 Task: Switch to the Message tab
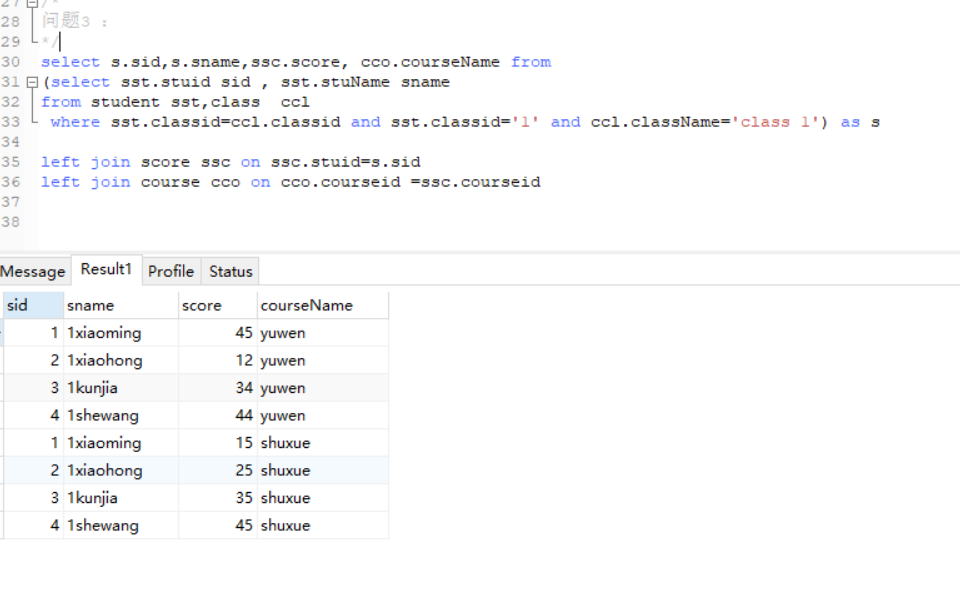[x=33, y=272]
